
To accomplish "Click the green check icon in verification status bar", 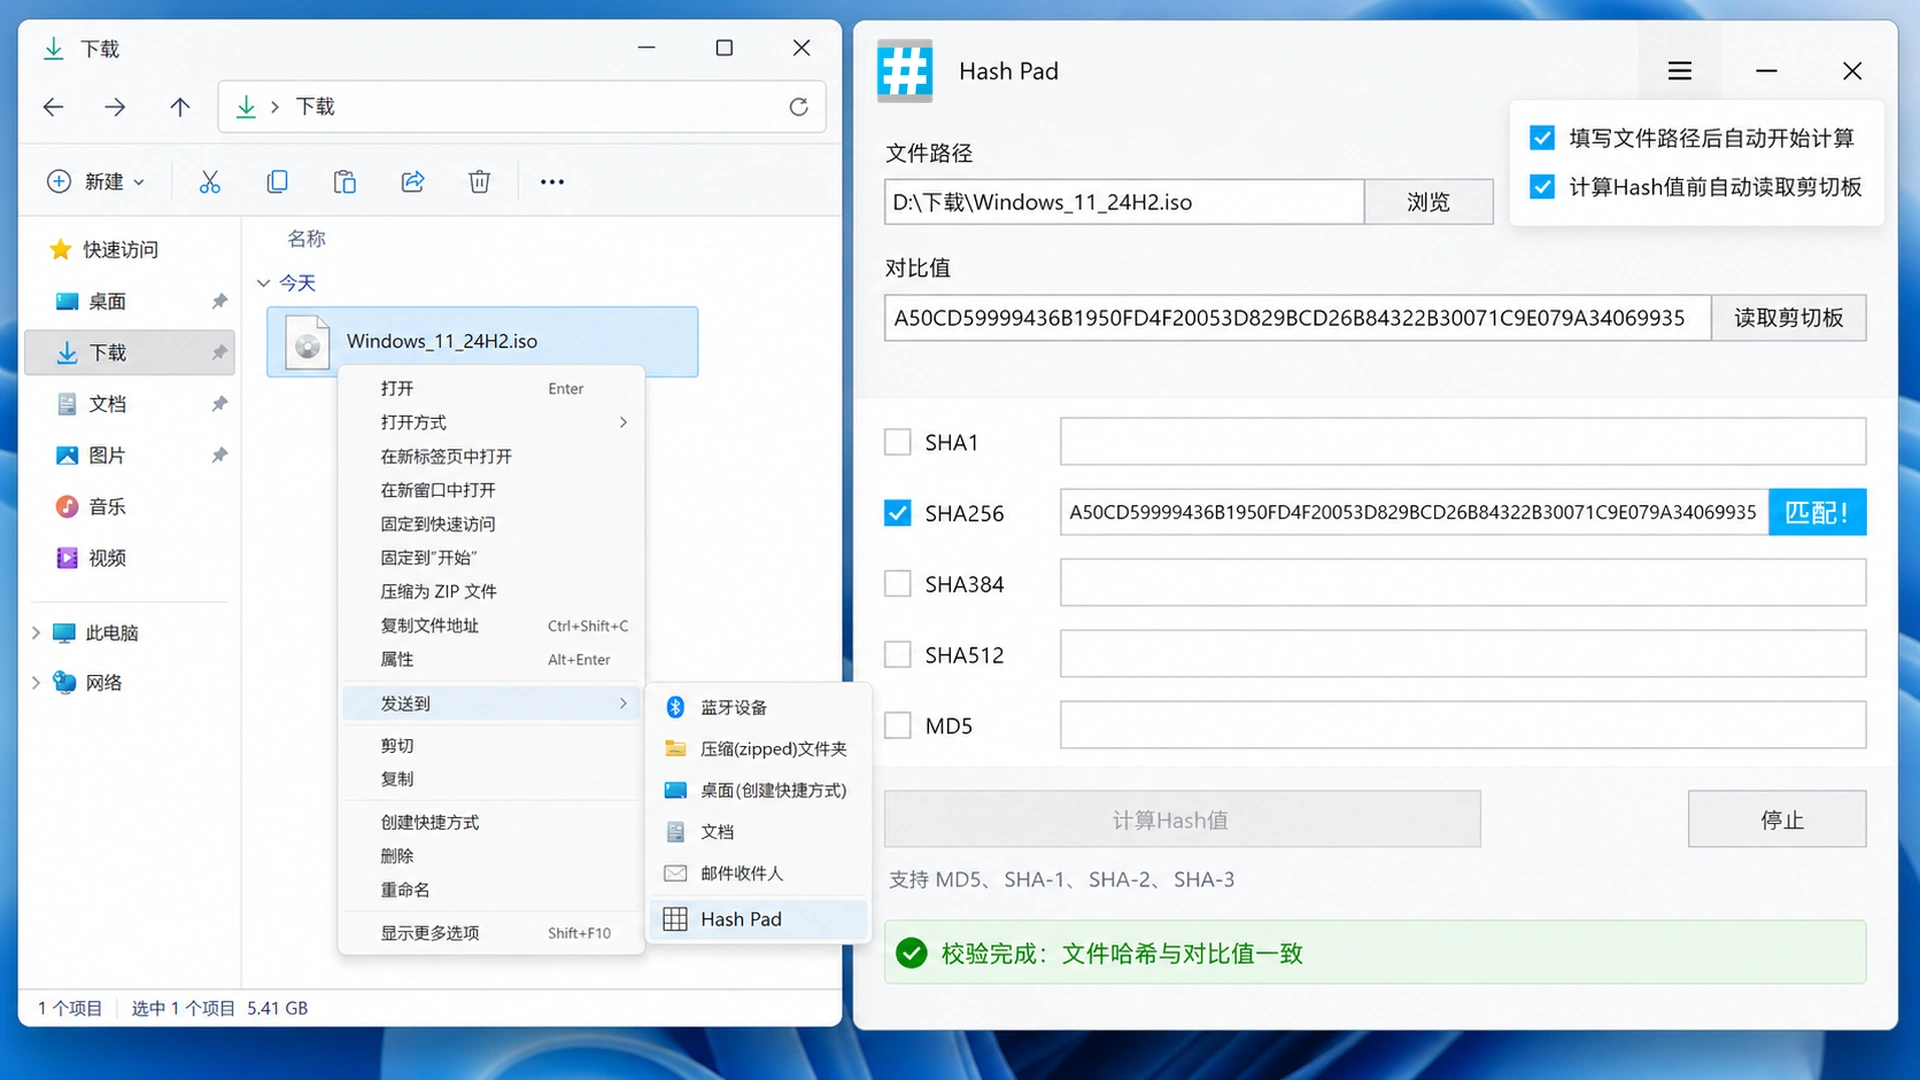I will tap(911, 954).
